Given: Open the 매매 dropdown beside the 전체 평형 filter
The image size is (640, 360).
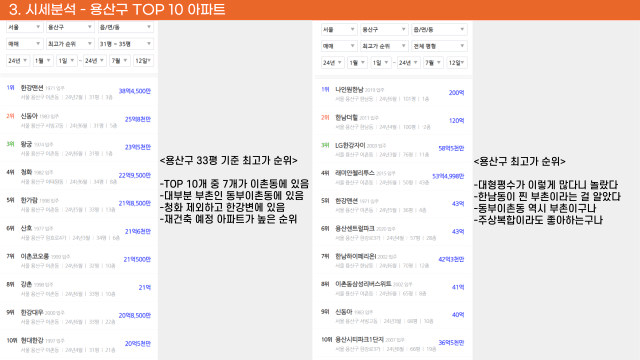Looking at the screenshot, I should click(338, 46).
